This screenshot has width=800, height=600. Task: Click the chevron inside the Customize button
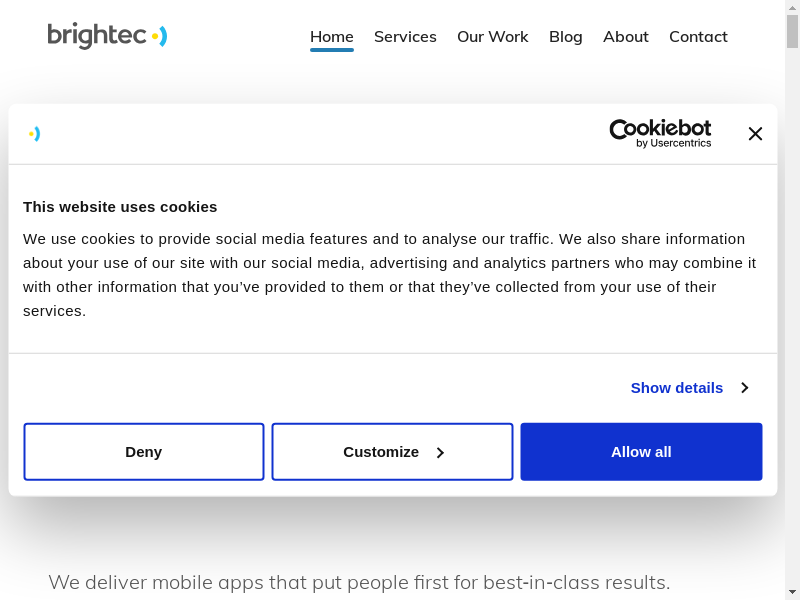[x=439, y=453]
